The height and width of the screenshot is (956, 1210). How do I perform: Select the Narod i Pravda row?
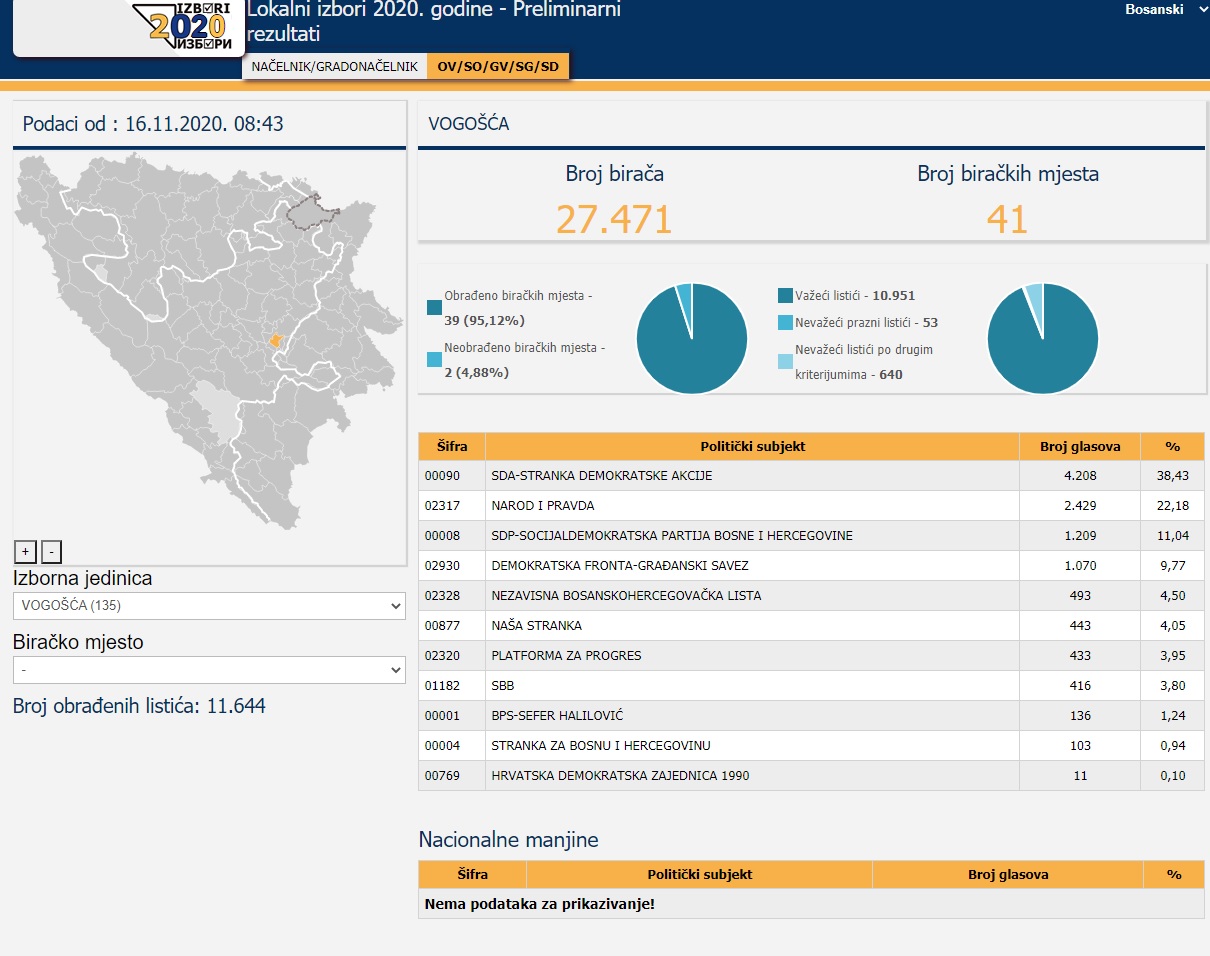pyautogui.click(x=750, y=506)
